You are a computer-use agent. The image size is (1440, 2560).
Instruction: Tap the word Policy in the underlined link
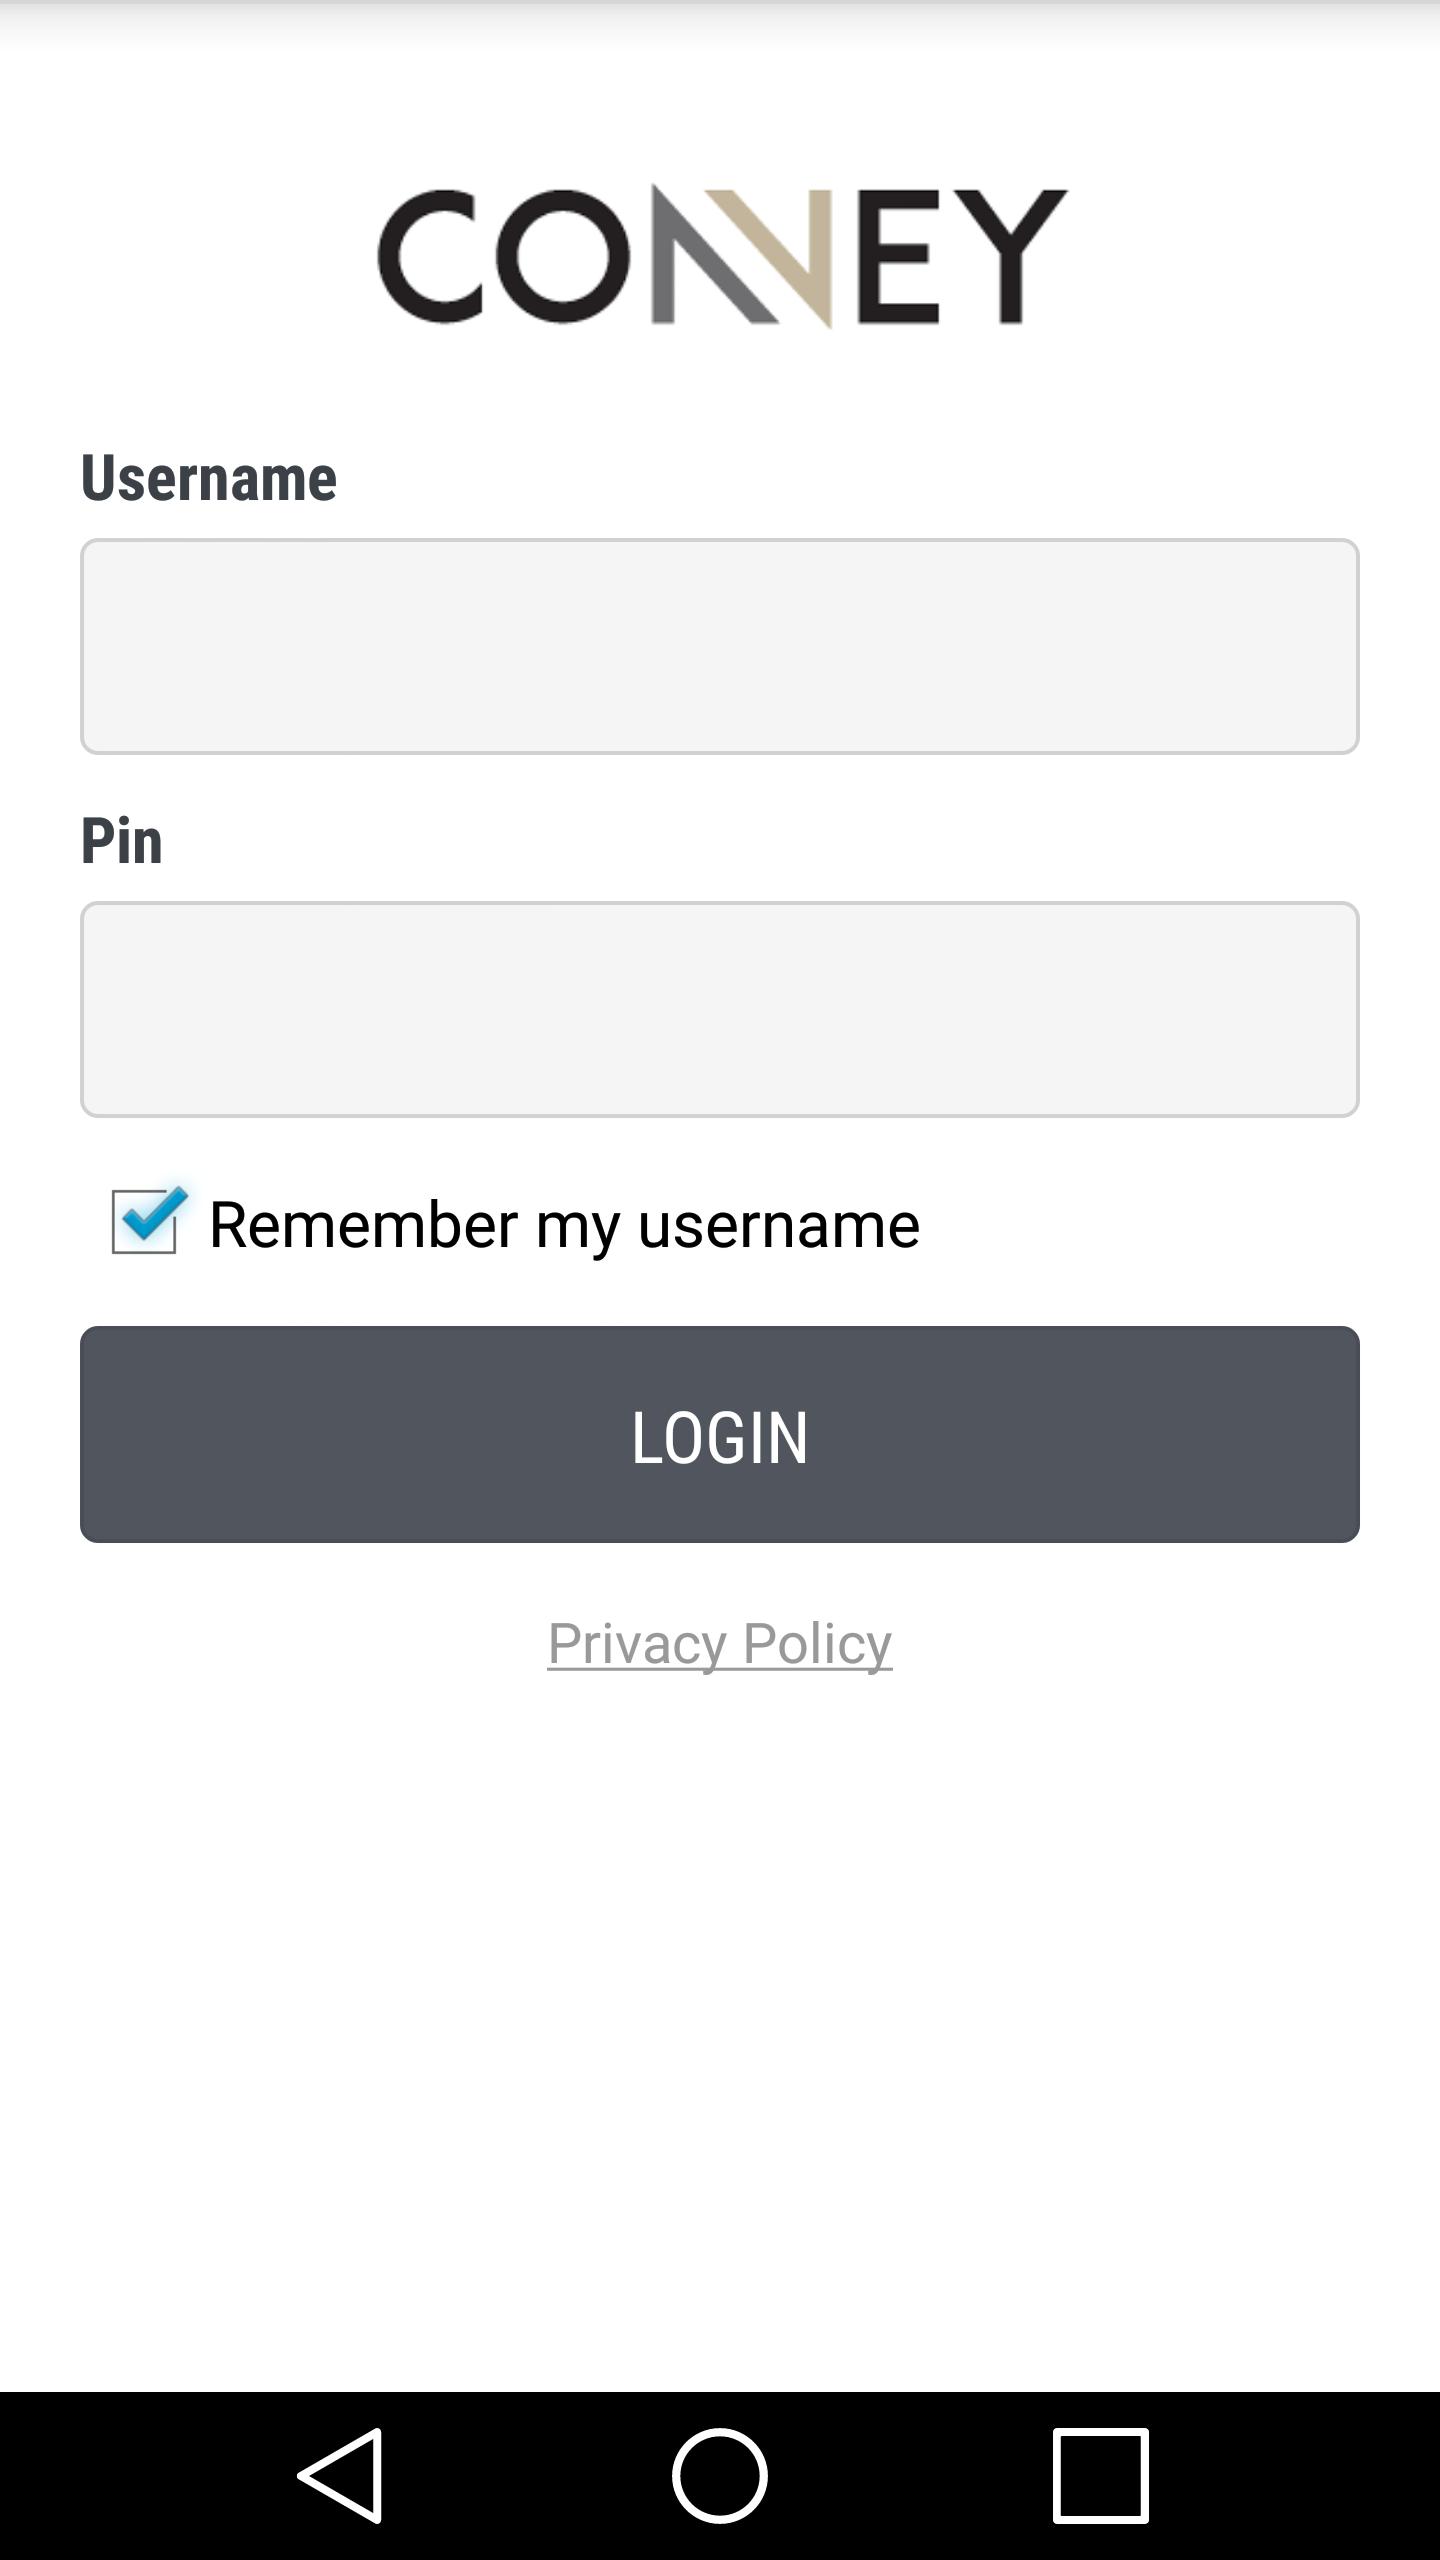817,1643
